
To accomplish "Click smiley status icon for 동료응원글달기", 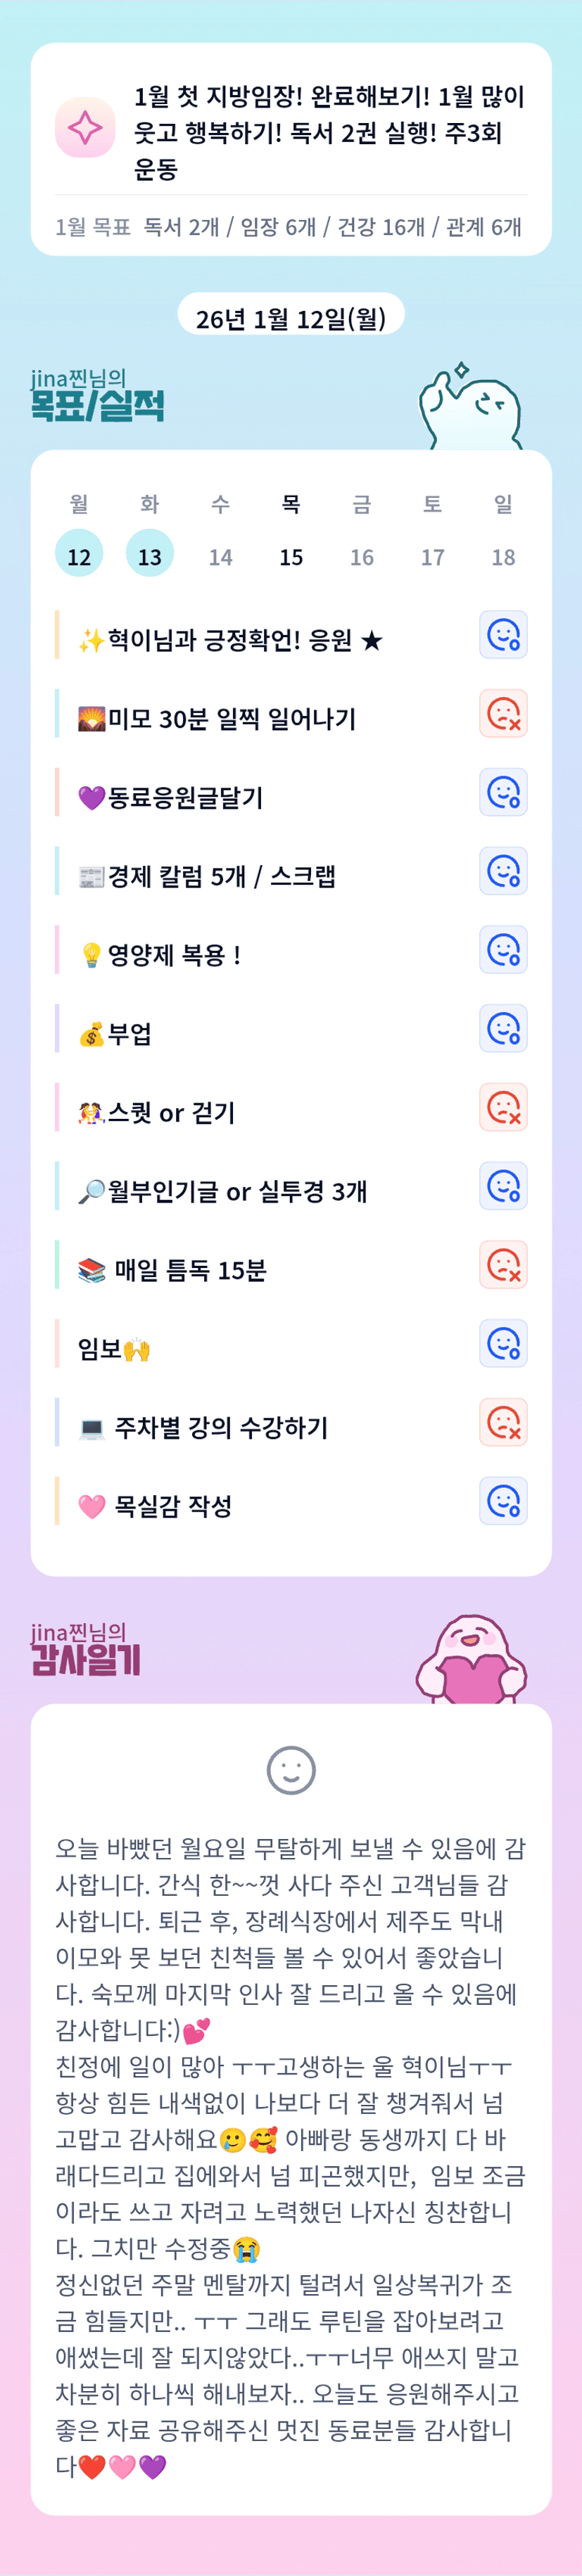I will point(503,793).
